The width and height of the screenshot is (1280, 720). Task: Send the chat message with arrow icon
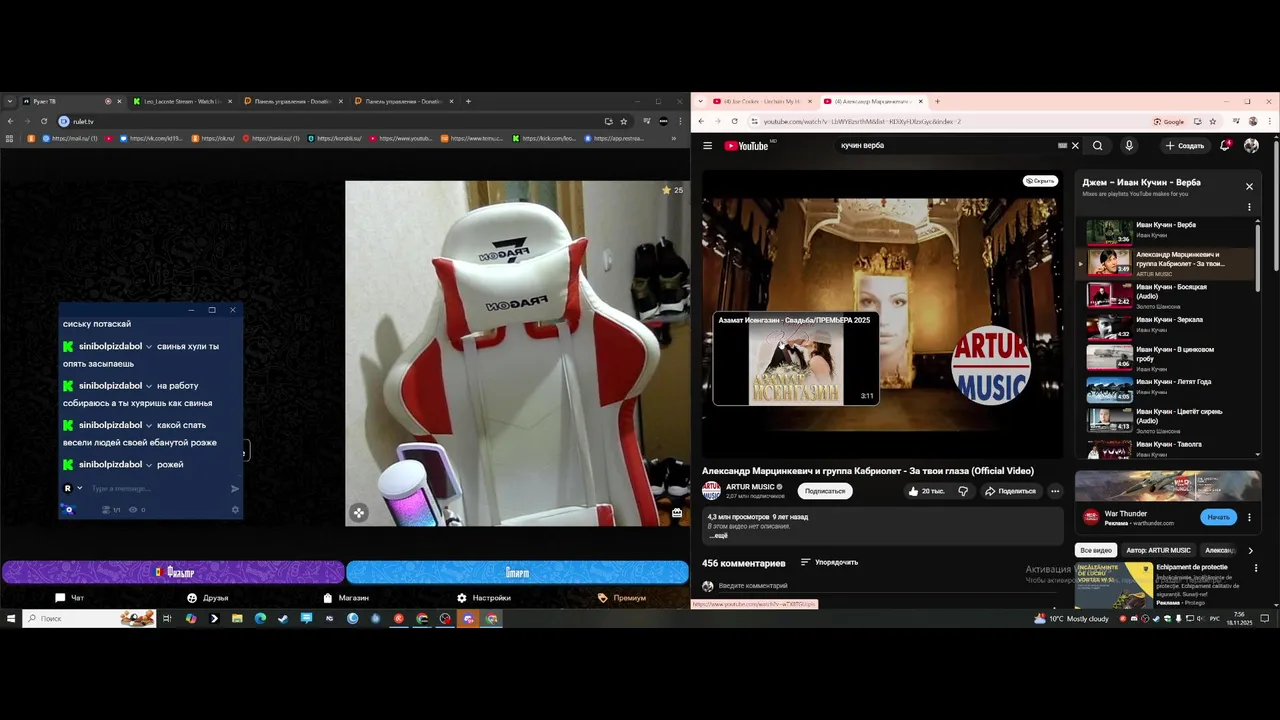point(235,489)
